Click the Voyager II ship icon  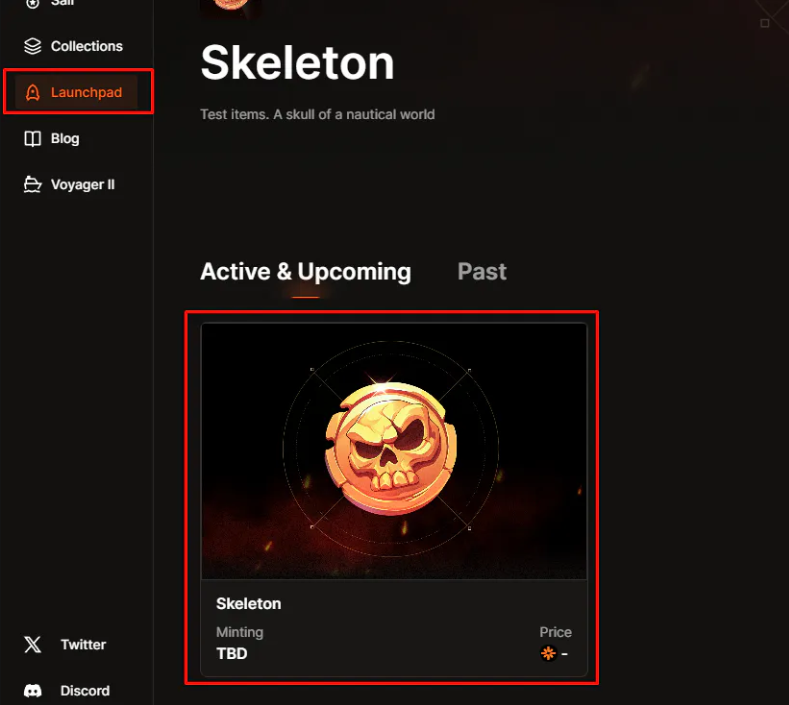point(33,185)
